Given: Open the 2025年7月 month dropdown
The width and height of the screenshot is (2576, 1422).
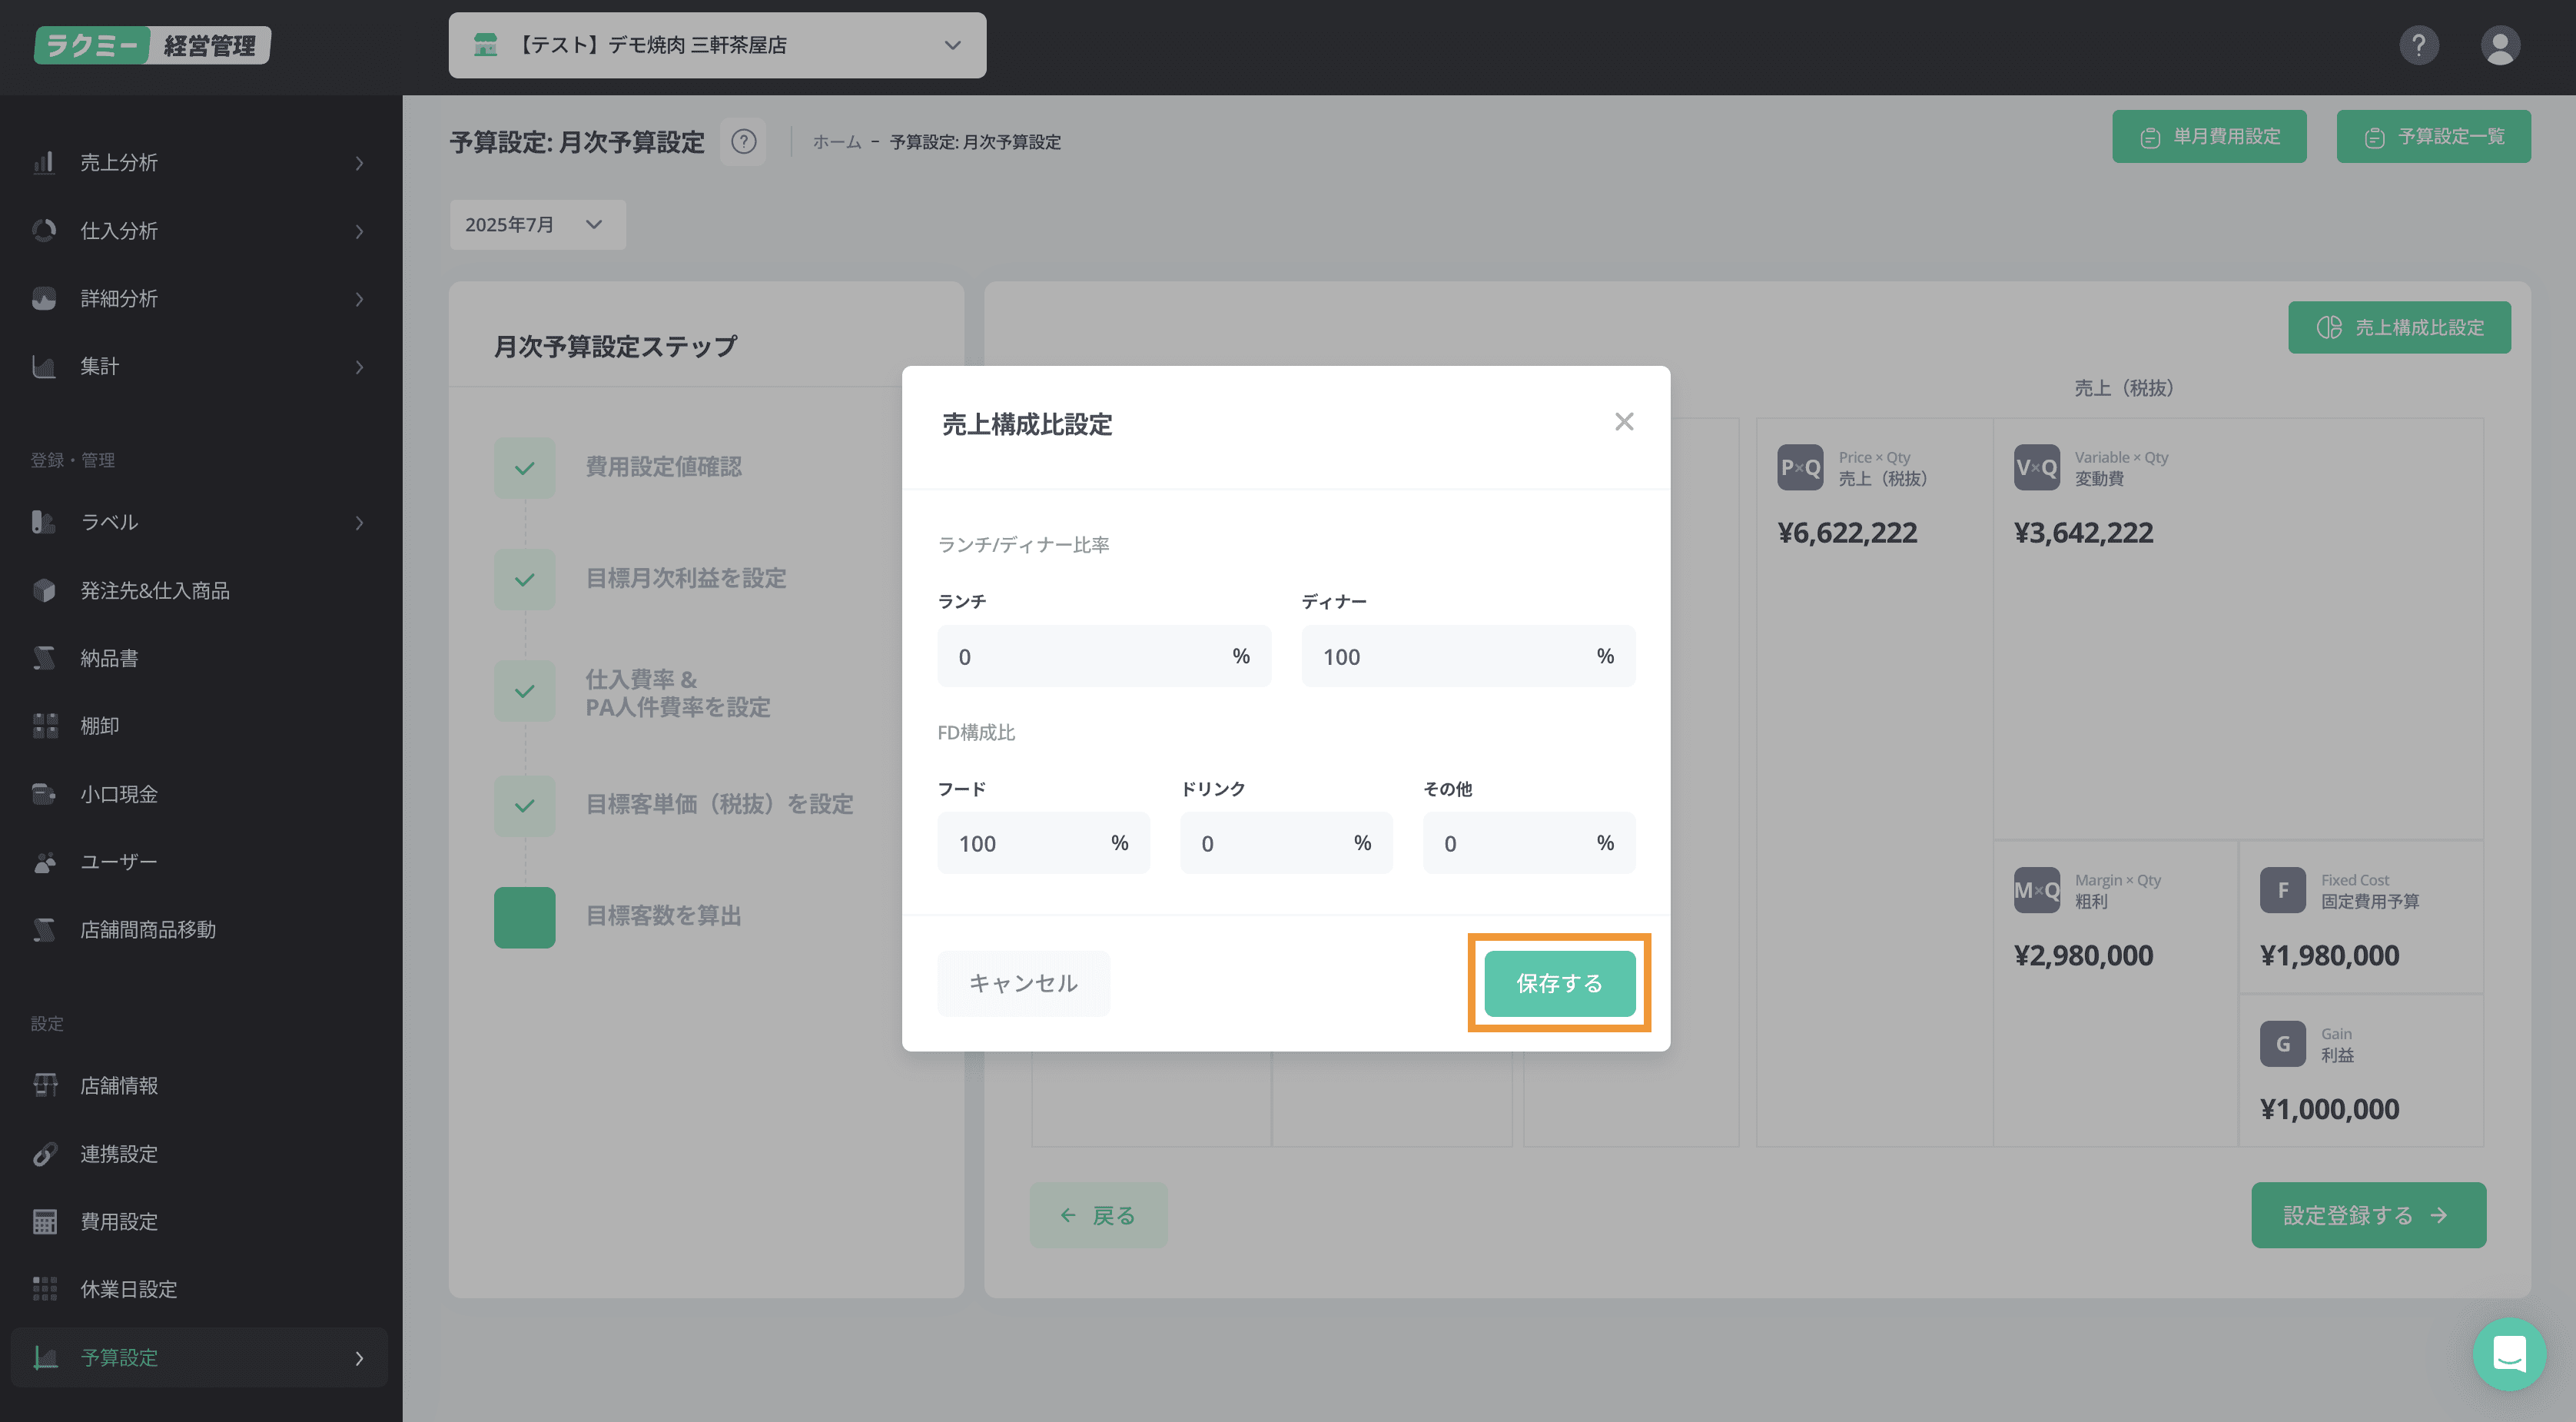Looking at the screenshot, I should (536, 224).
